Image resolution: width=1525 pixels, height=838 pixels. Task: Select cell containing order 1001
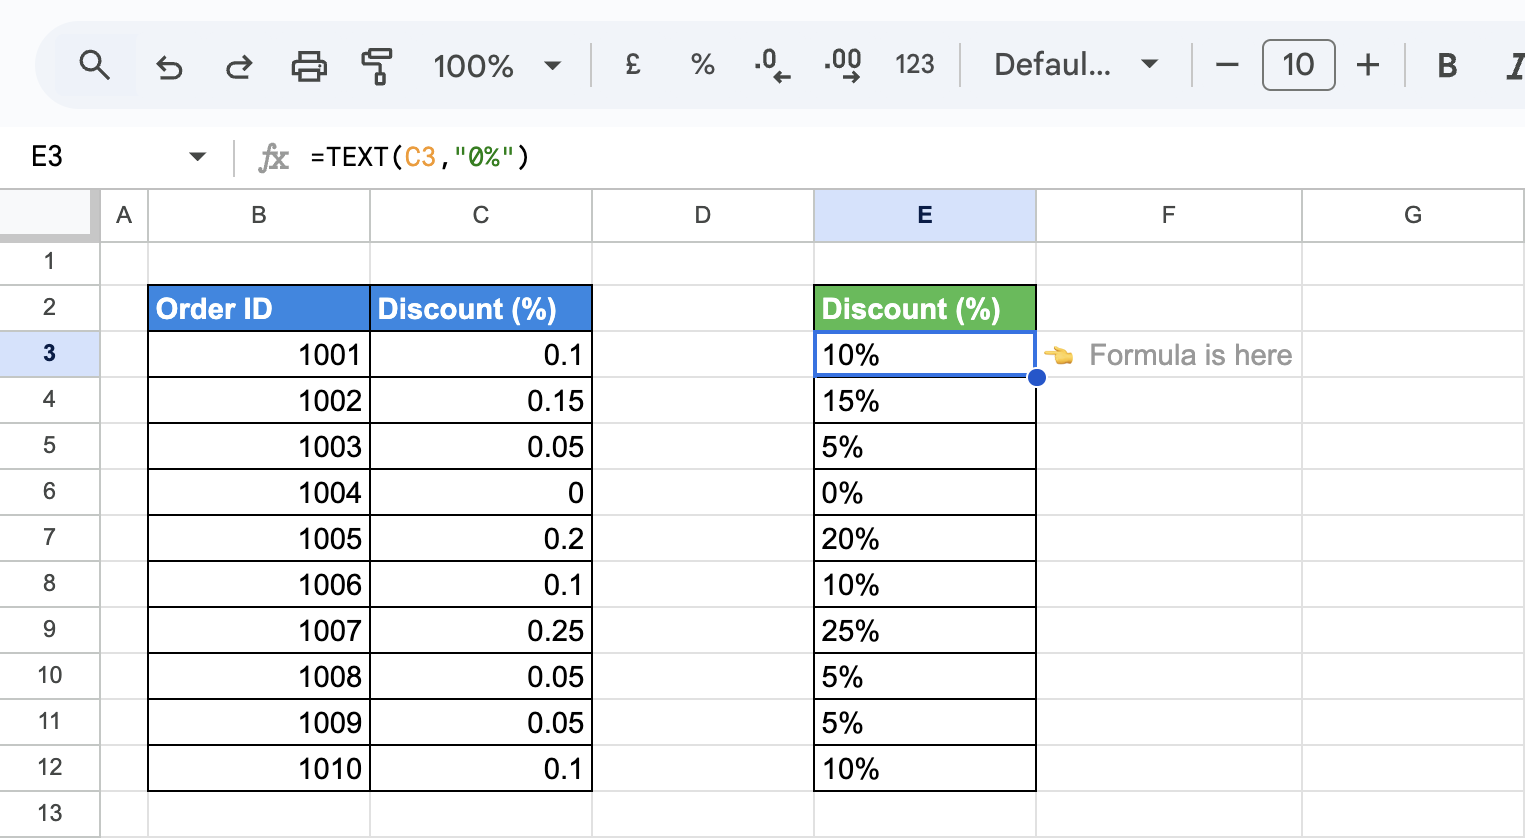pyautogui.click(x=259, y=354)
